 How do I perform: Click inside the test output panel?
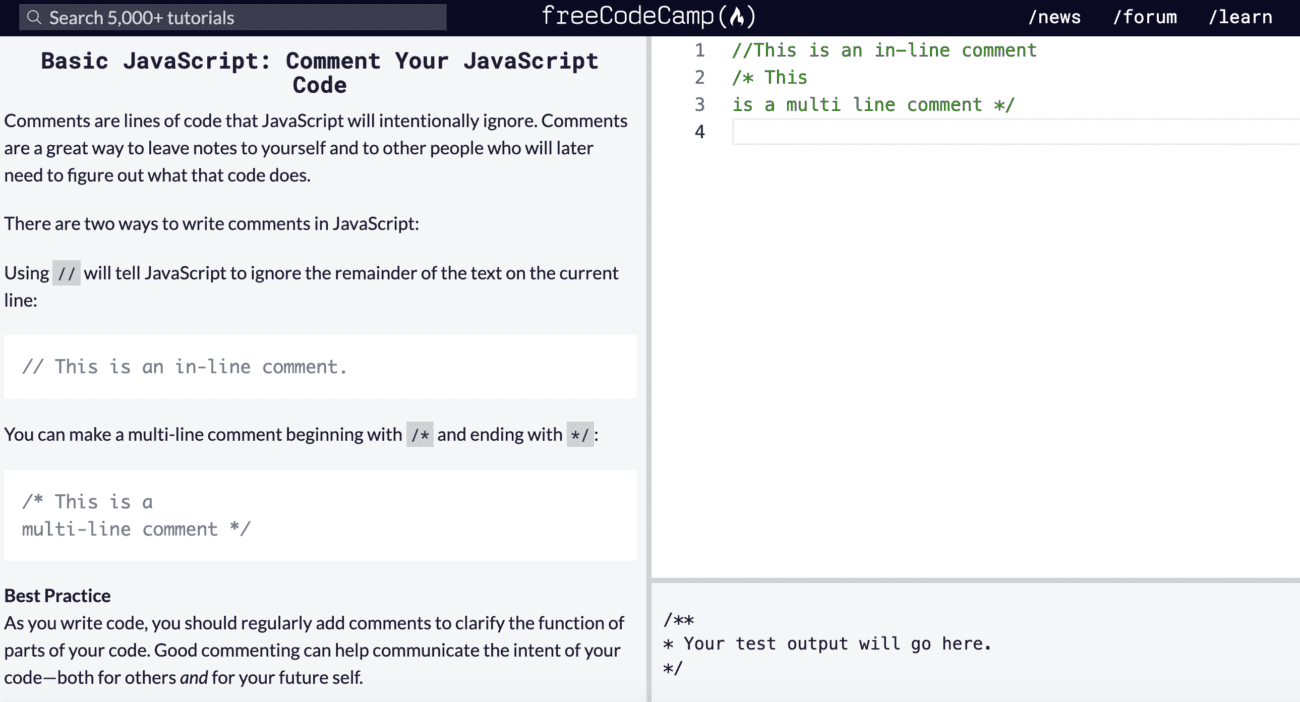point(827,643)
